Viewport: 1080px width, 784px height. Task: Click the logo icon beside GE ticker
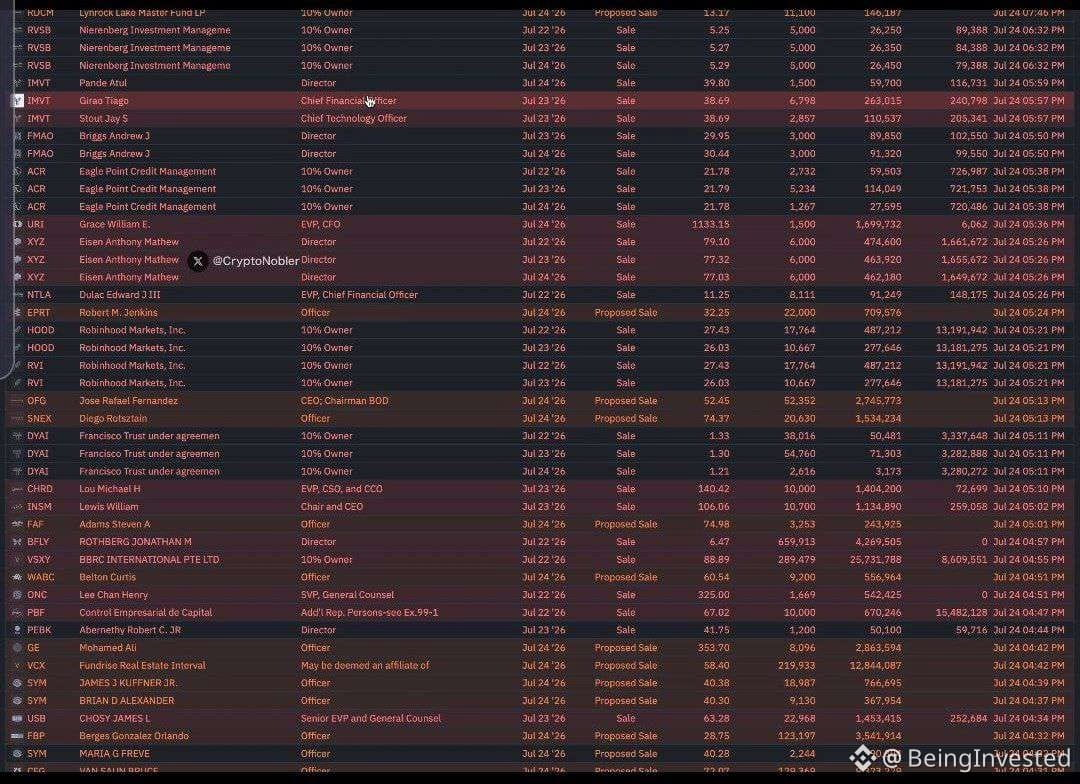click(x=18, y=648)
